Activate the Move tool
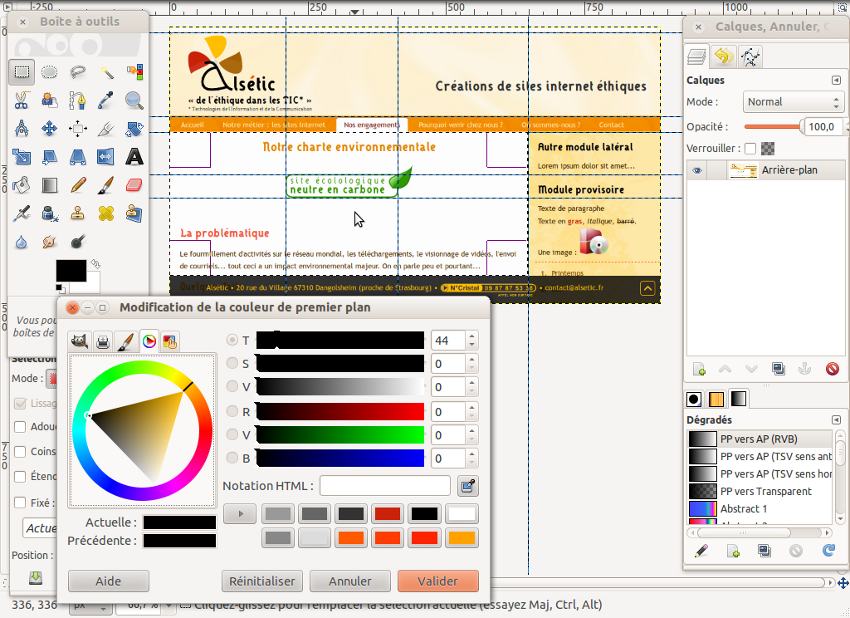The image size is (850, 618). pyautogui.click(x=49, y=129)
